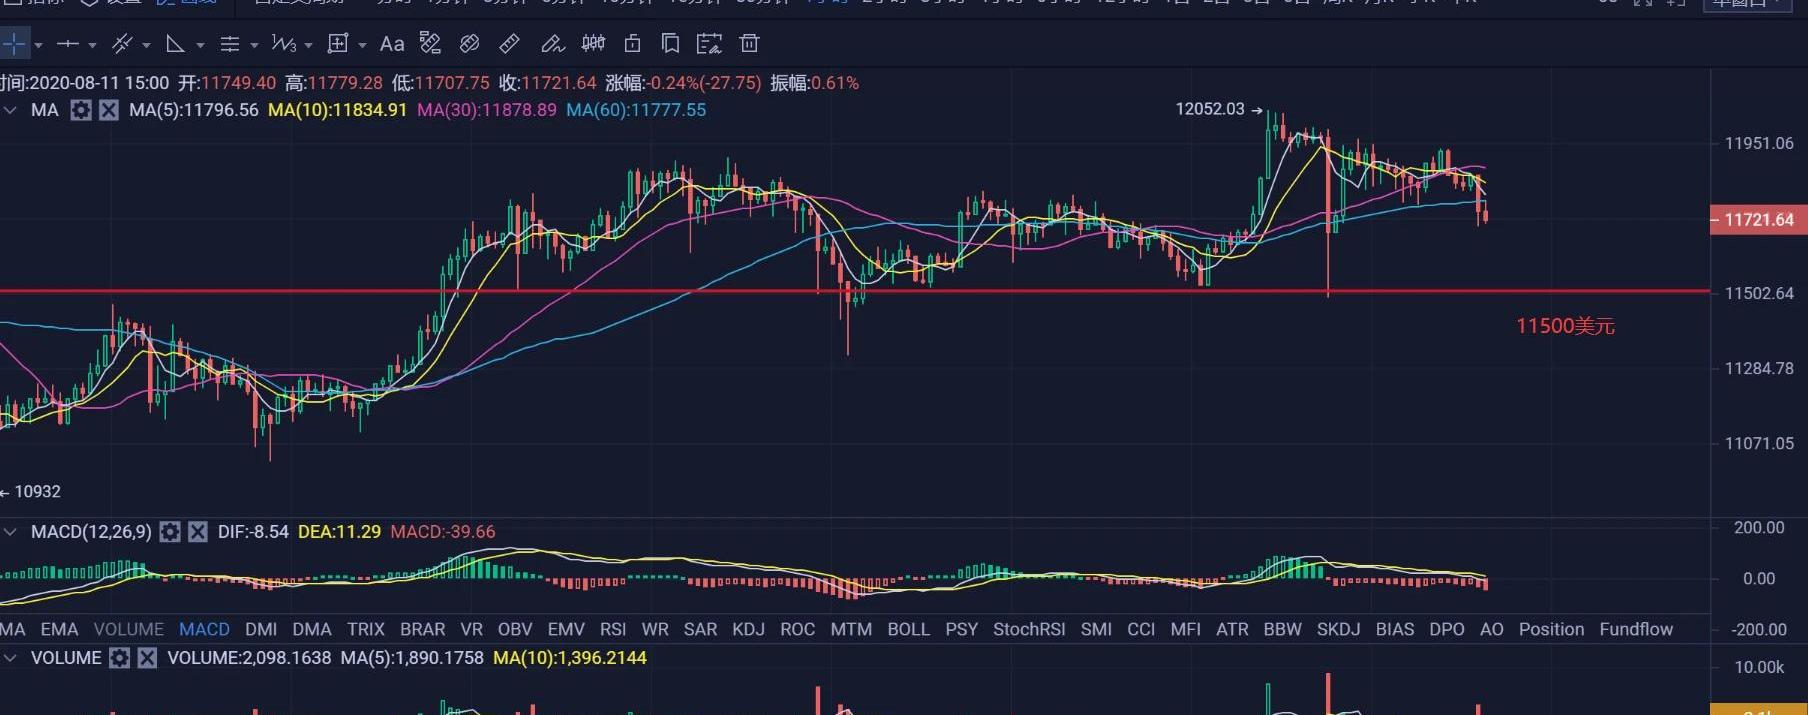The height and width of the screenshot is (715, 1808).
Task: Collapse the MACD panel chevron
Action: pos(11,532)
